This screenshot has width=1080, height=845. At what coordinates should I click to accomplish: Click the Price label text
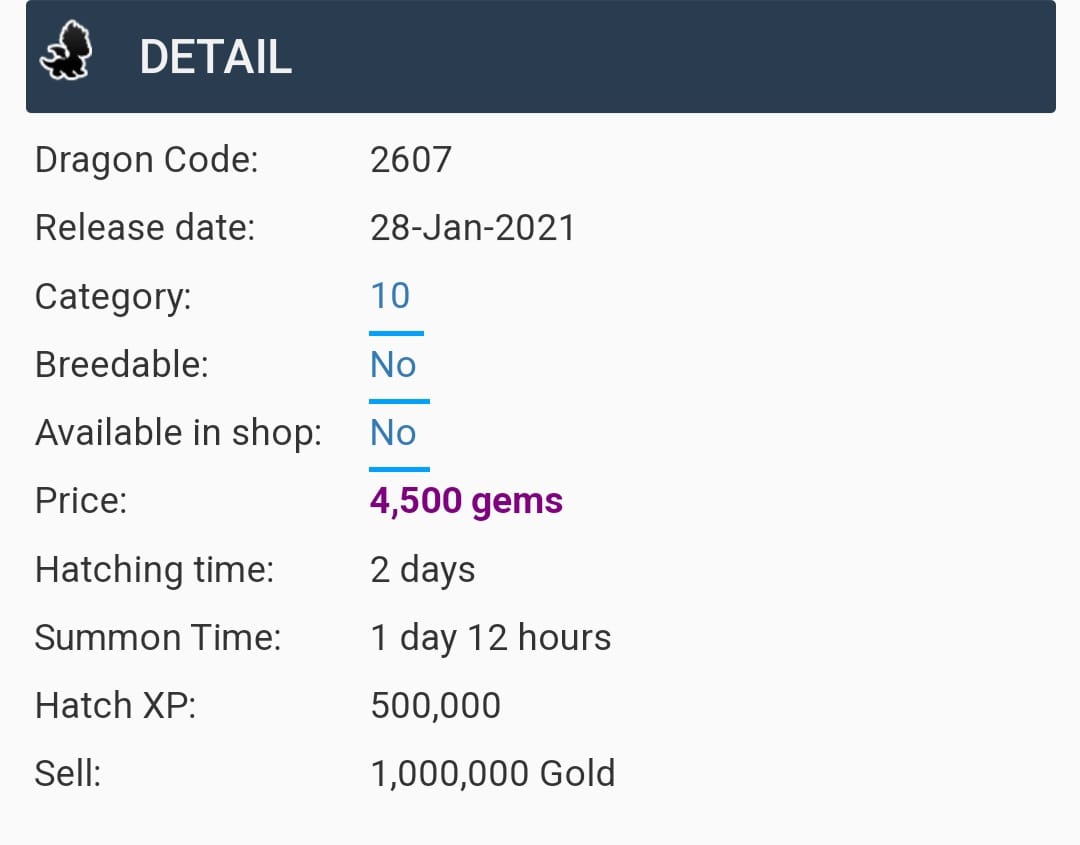click(x=81, y=501)
